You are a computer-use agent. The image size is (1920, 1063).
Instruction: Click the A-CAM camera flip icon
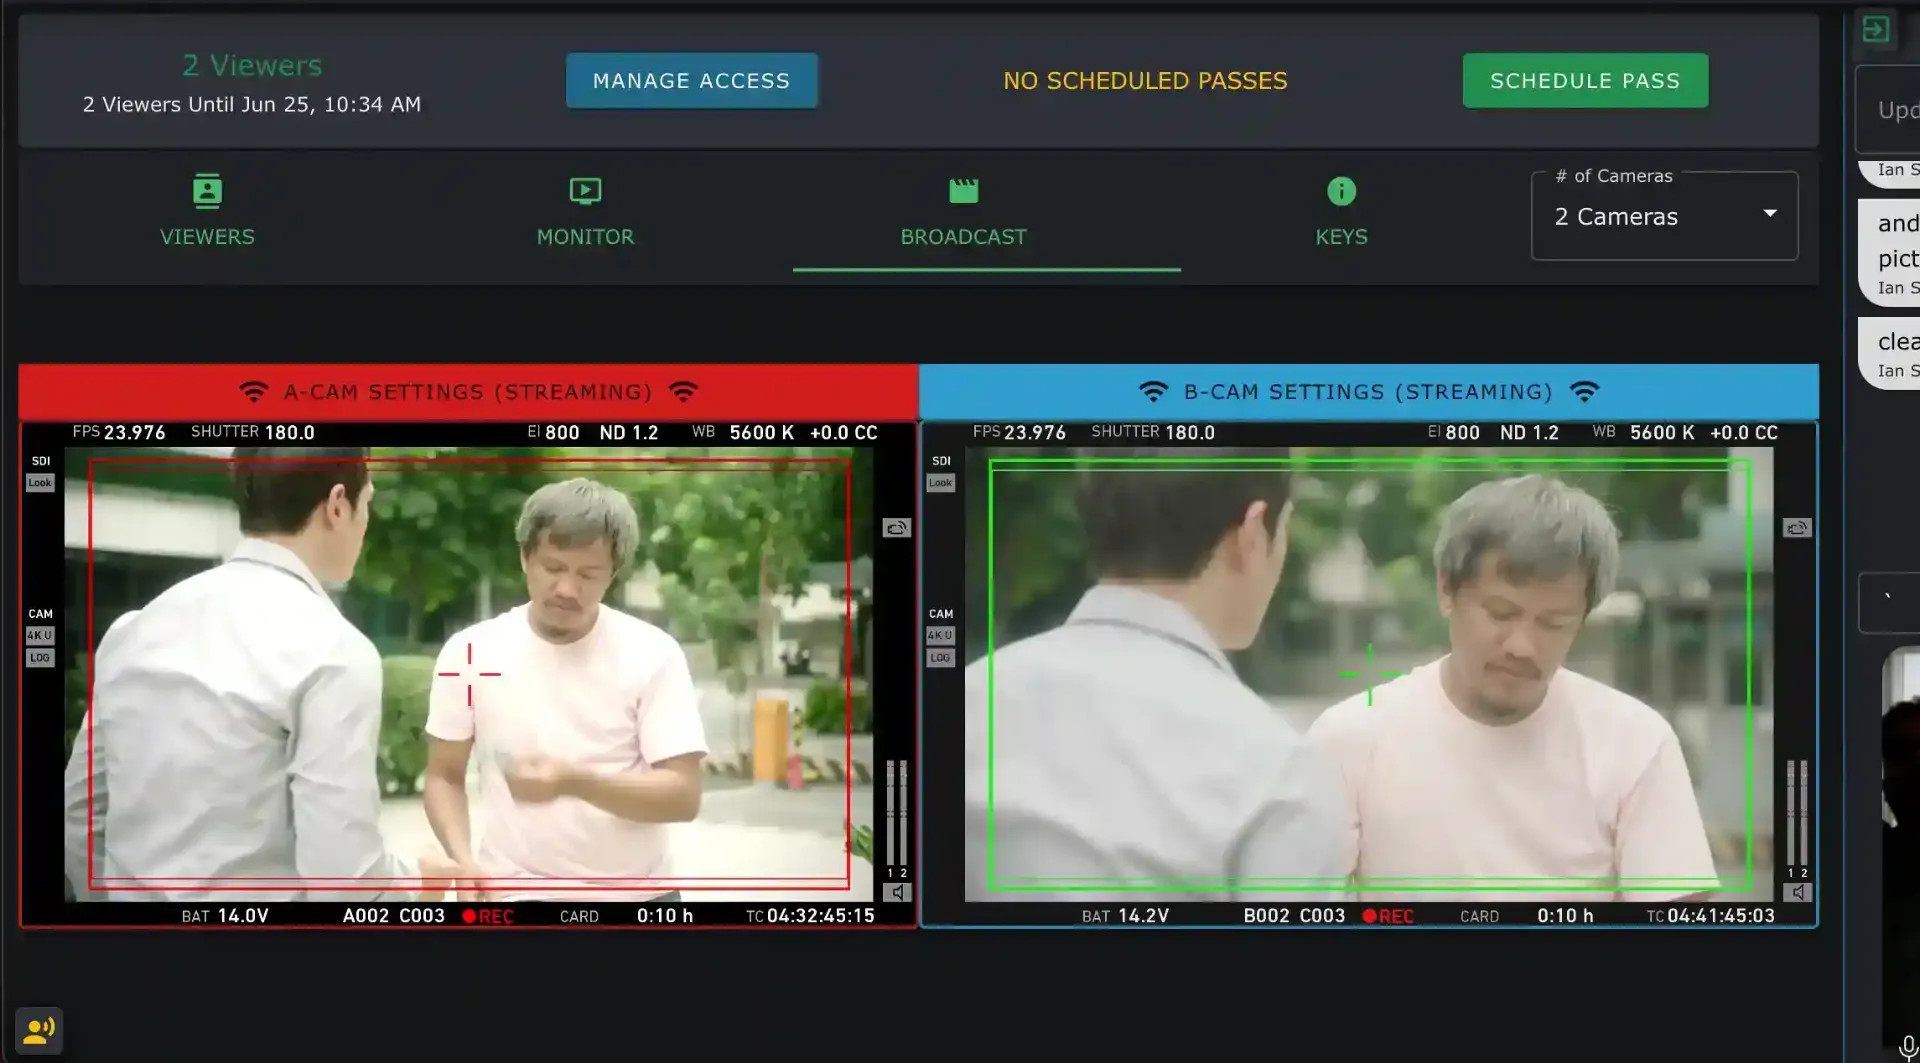(896, 528)
